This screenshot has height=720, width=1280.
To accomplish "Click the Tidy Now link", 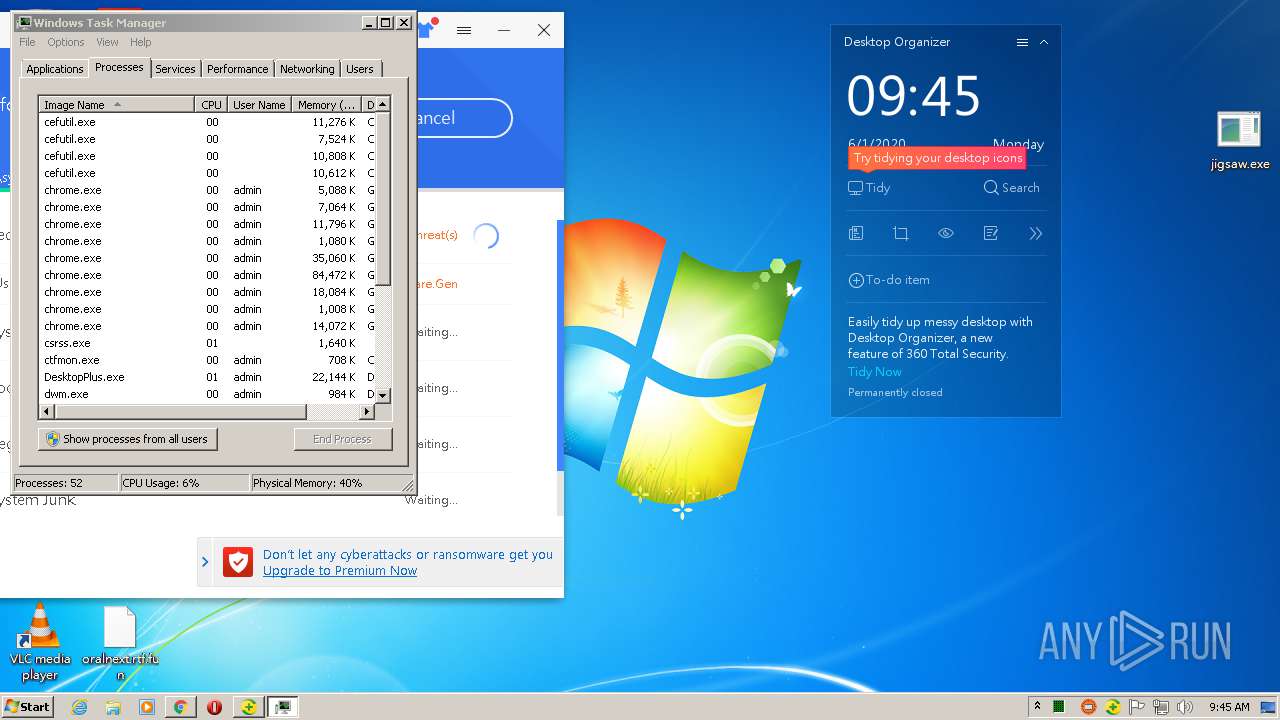I will (875, 372).
